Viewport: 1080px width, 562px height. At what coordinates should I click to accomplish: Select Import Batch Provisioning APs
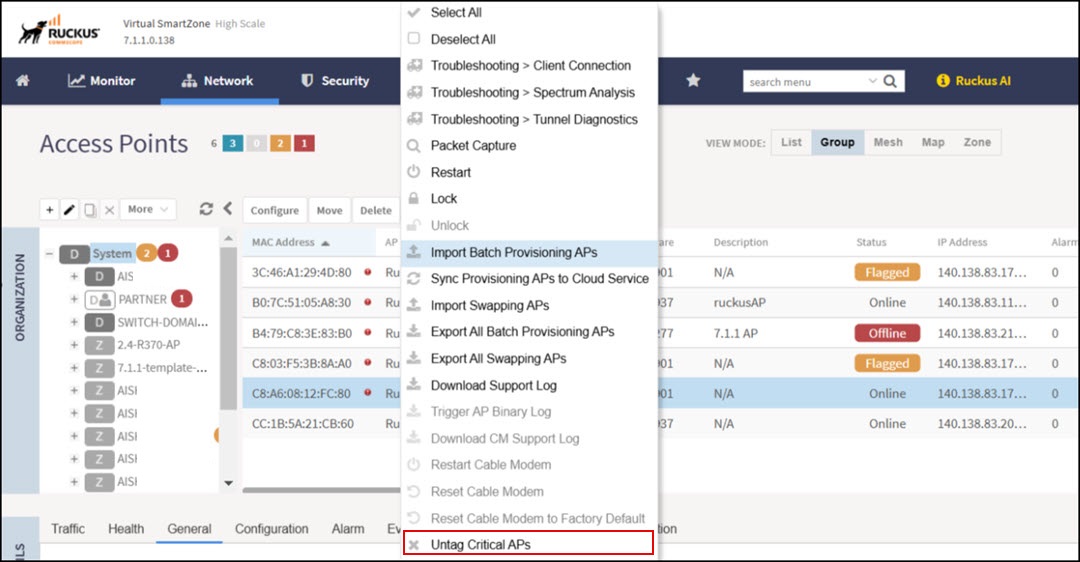pos(529,252)
